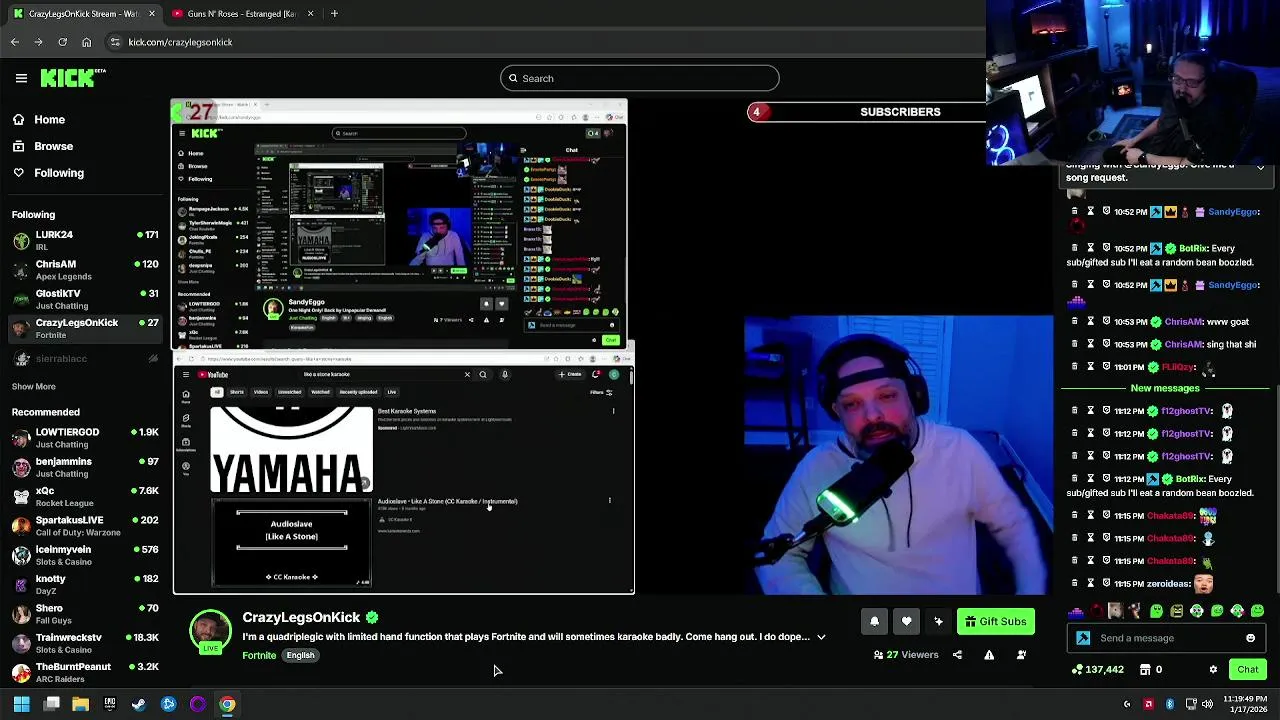Open the Kick hamburger sidebar menu
The image size is (1280, 720).
point(21,78)
